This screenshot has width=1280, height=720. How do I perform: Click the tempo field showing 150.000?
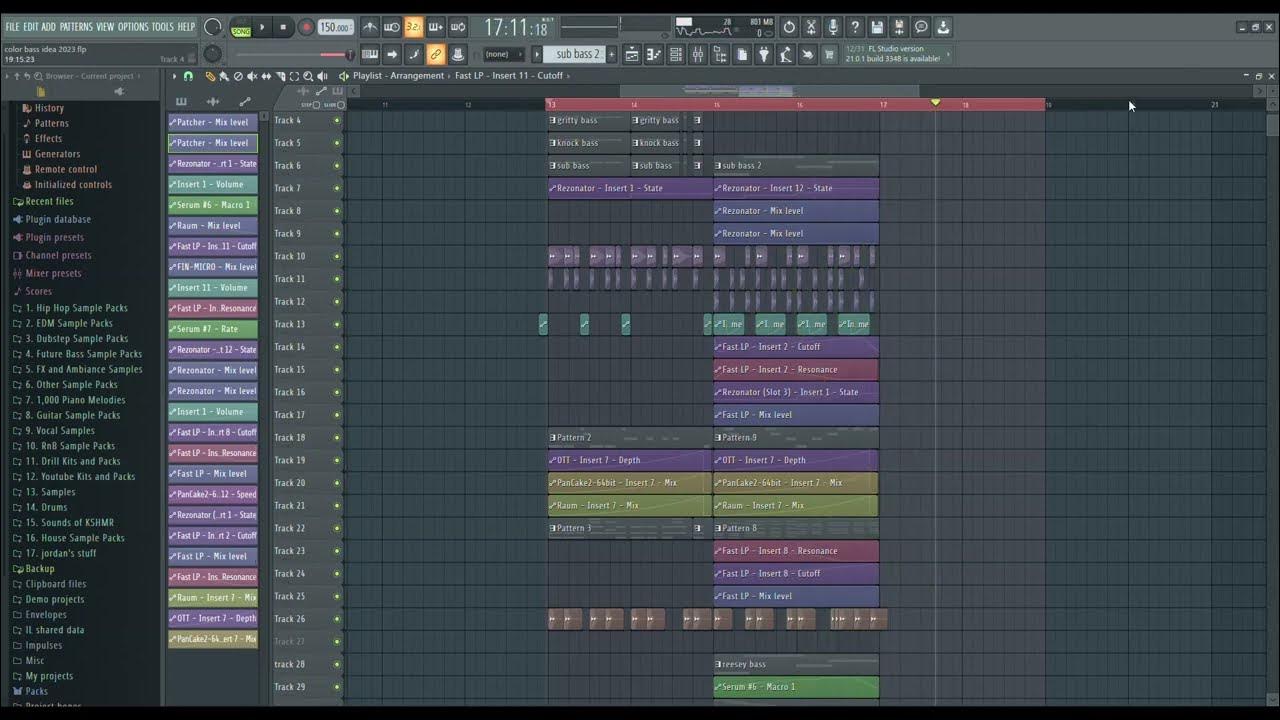point(335,28)
